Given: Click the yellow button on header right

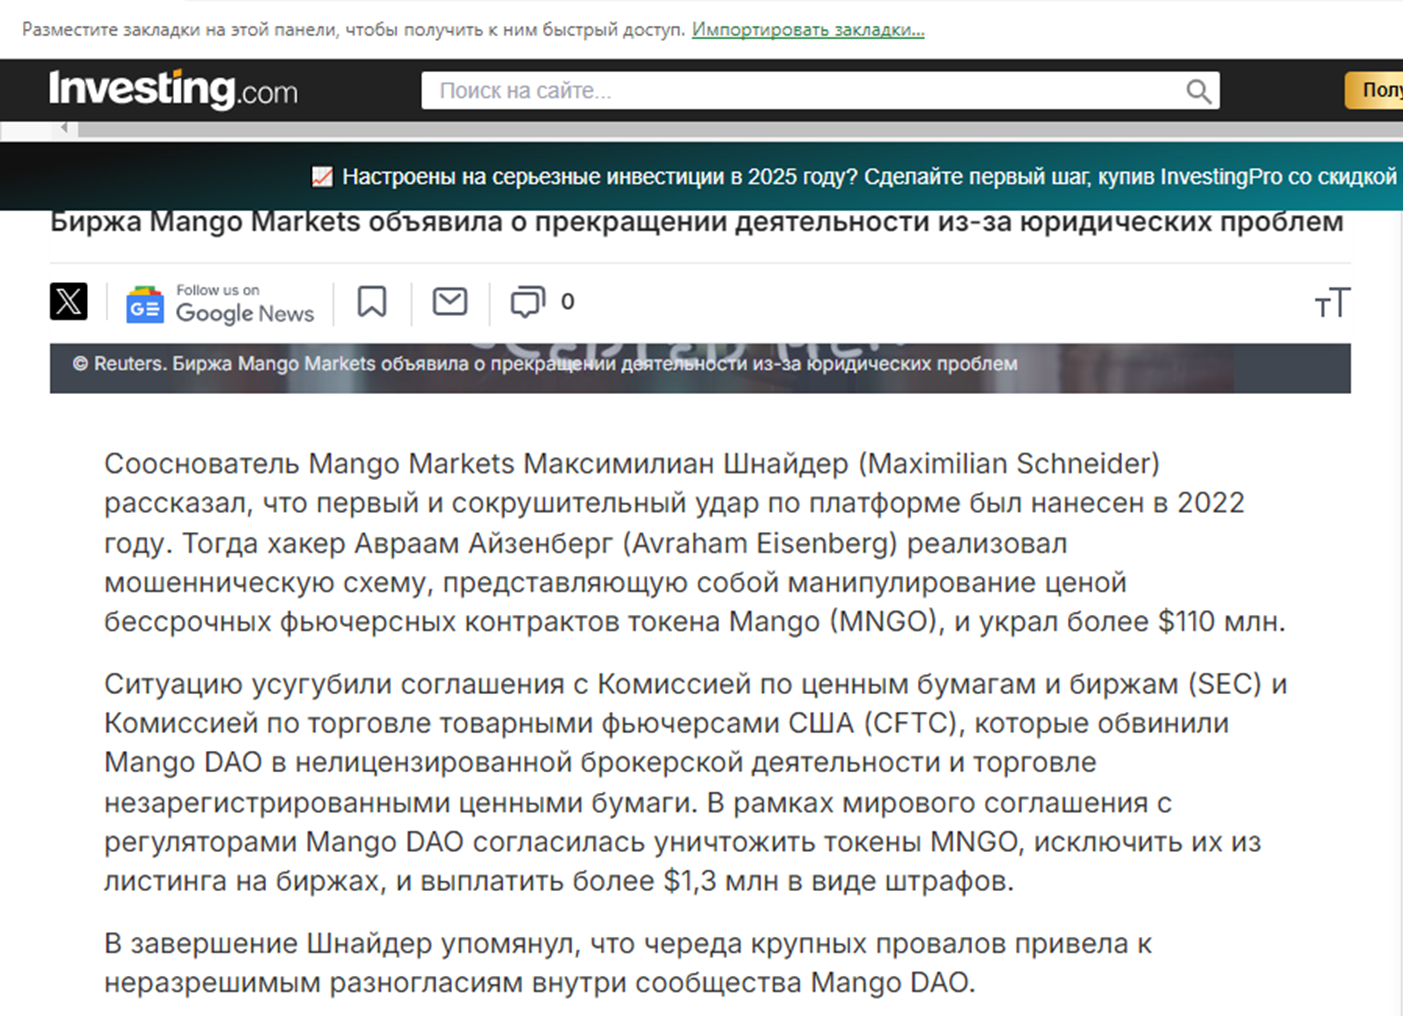Looking at the screenshot, I should (1374, 90).
